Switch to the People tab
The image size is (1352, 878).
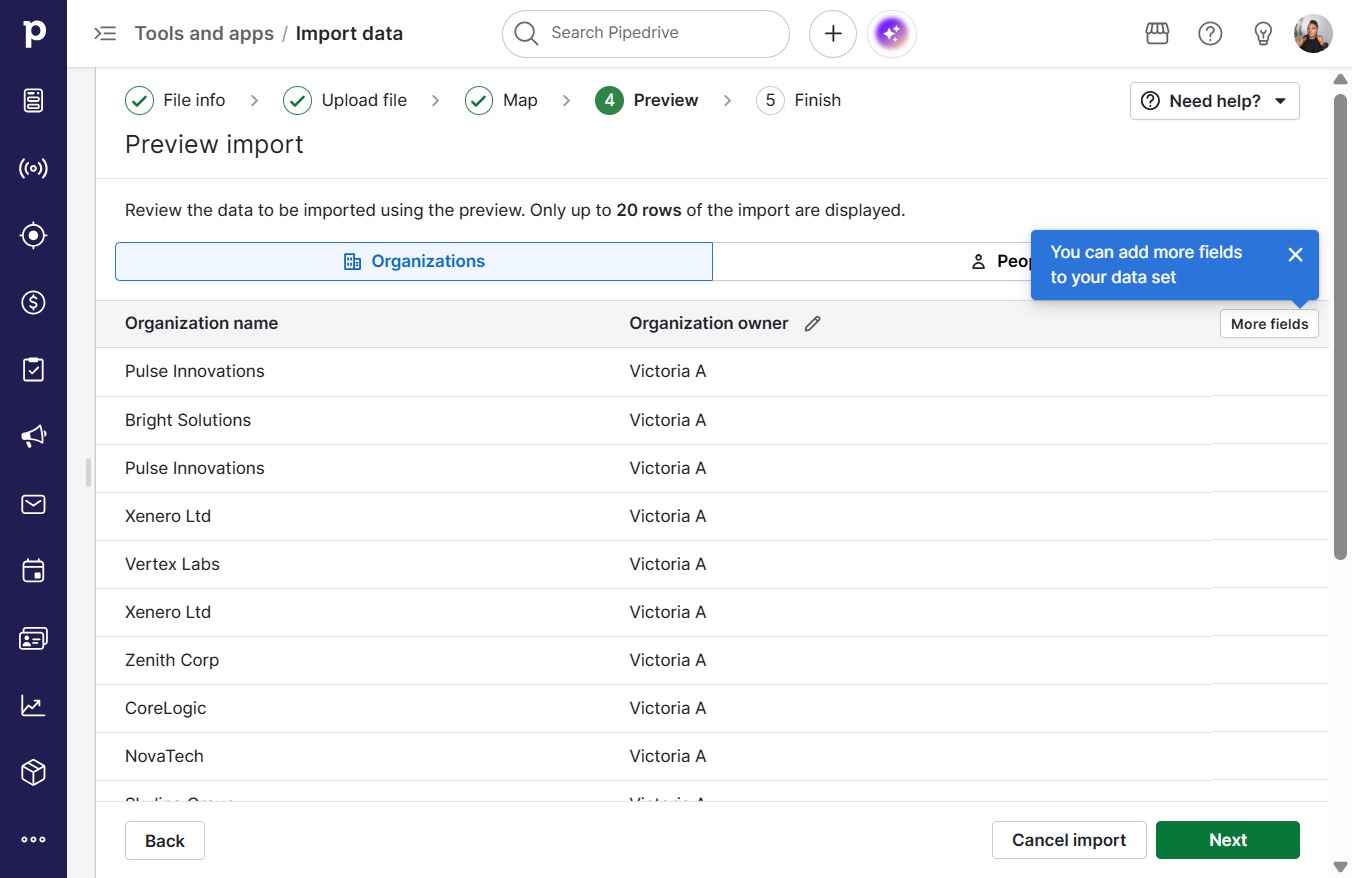(1006, 261)
